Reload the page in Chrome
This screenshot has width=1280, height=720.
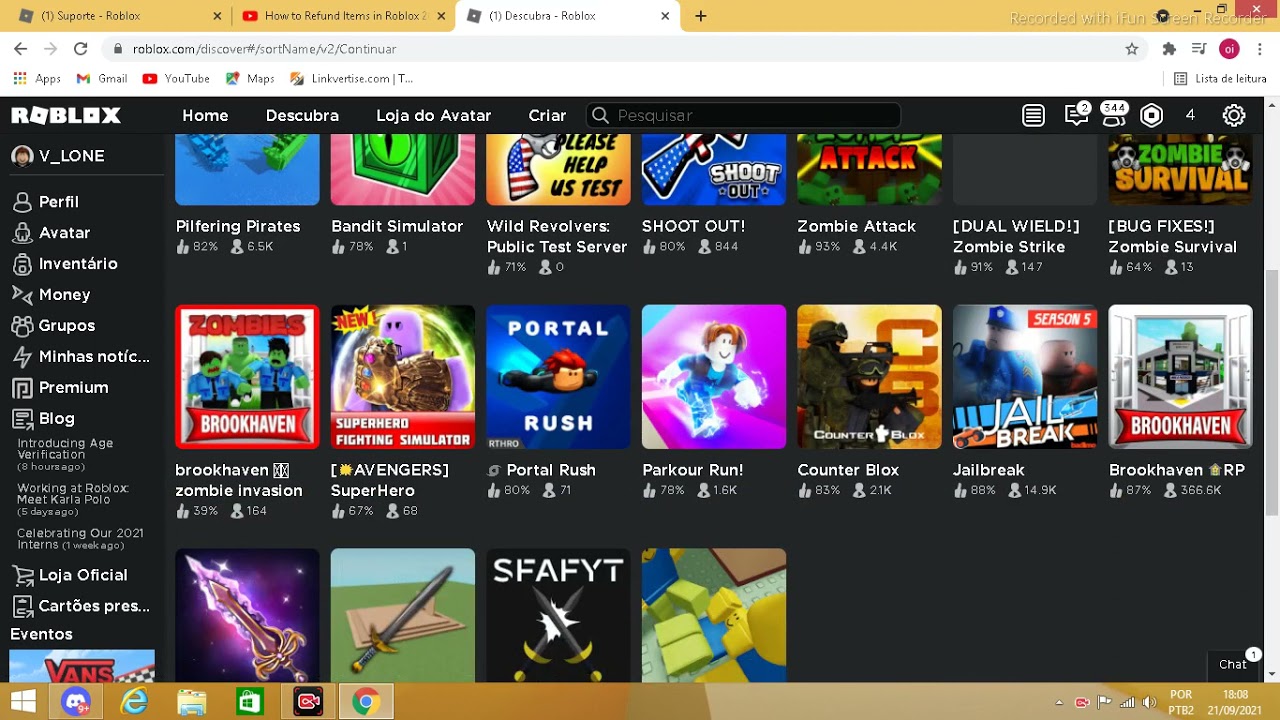(x=81, y=49)
